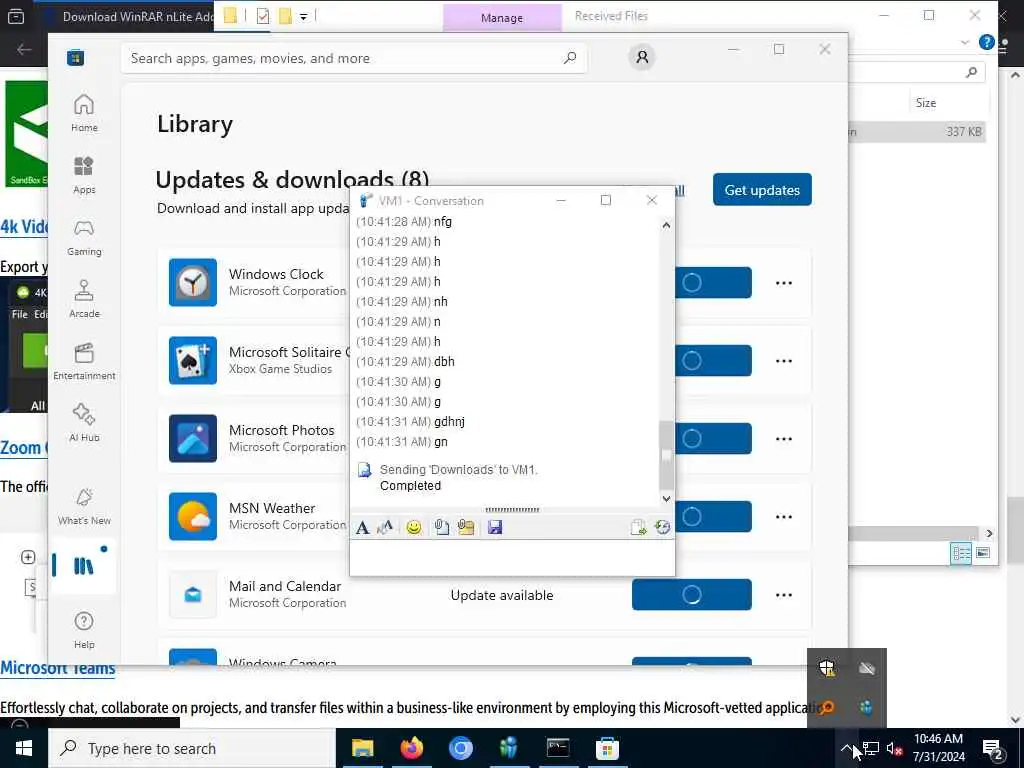This screenshot has height=768, width=1024.
Task: Open the Windows Security shield tray icon
Action: point(827,667)
